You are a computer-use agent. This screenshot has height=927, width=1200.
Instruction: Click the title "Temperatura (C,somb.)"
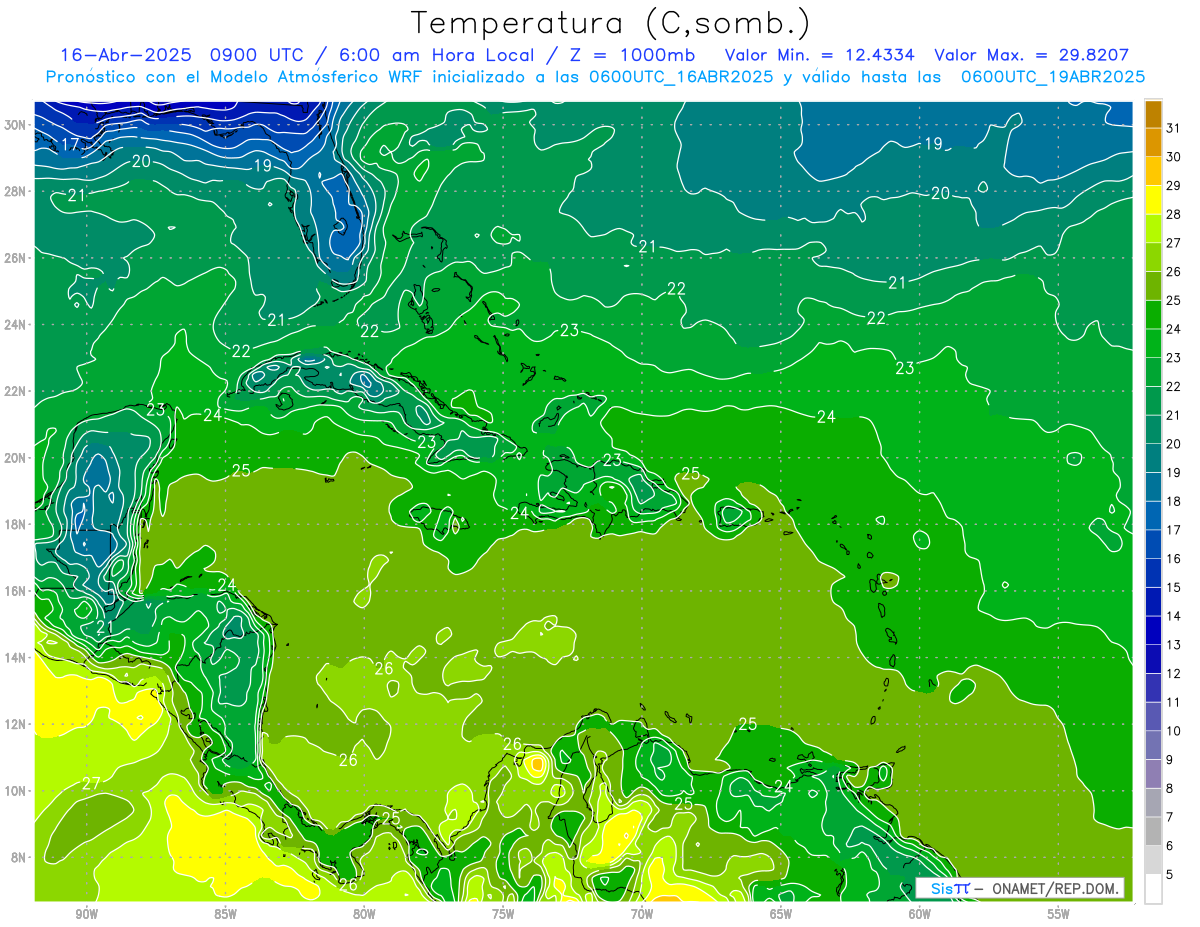[611, 23]
